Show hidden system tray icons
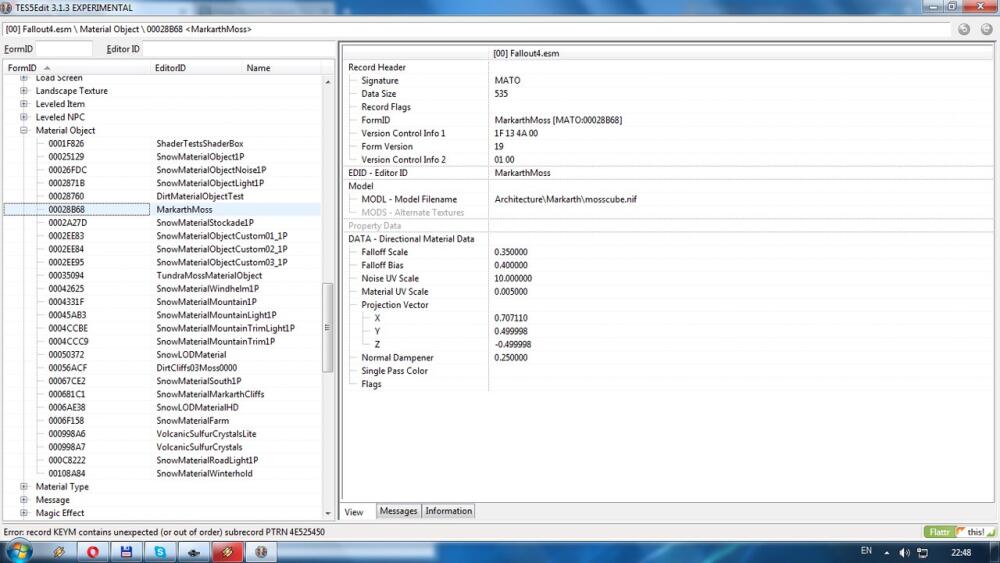The width and height of the screenshot is (1000, 563). tap(886, 552)
